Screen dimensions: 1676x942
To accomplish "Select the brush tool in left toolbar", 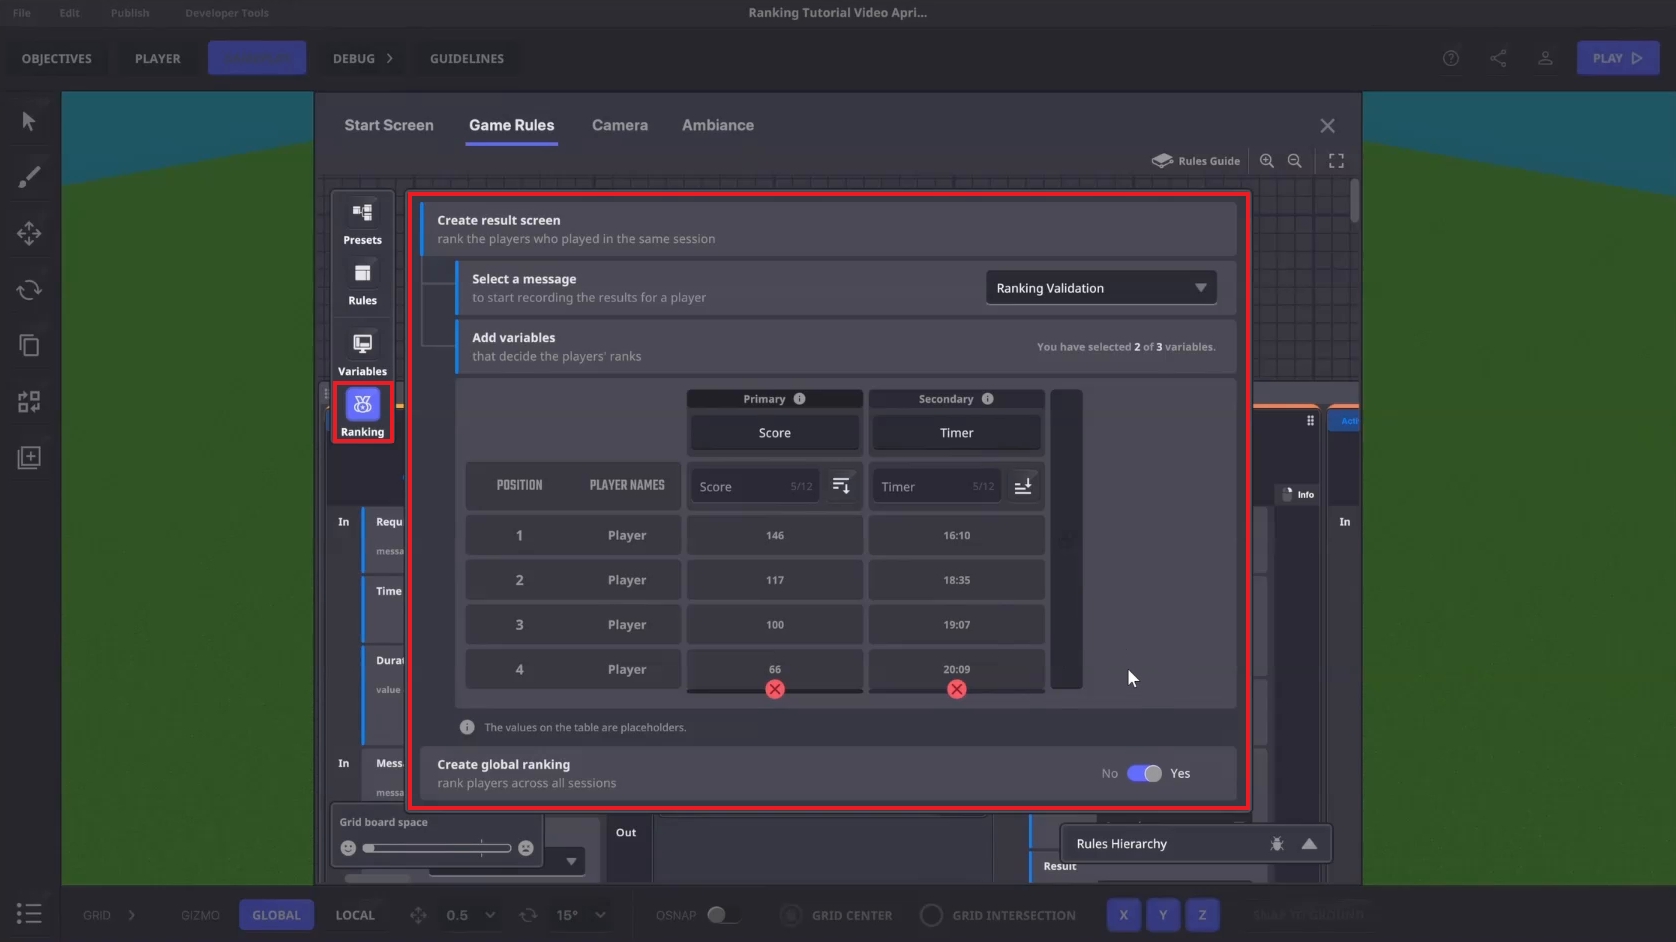I will [x=29, y=177].
